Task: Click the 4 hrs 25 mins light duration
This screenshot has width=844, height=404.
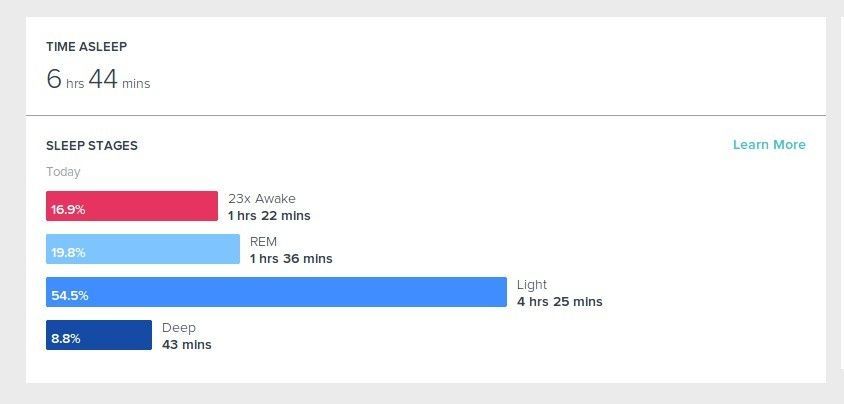Action: 560,302
